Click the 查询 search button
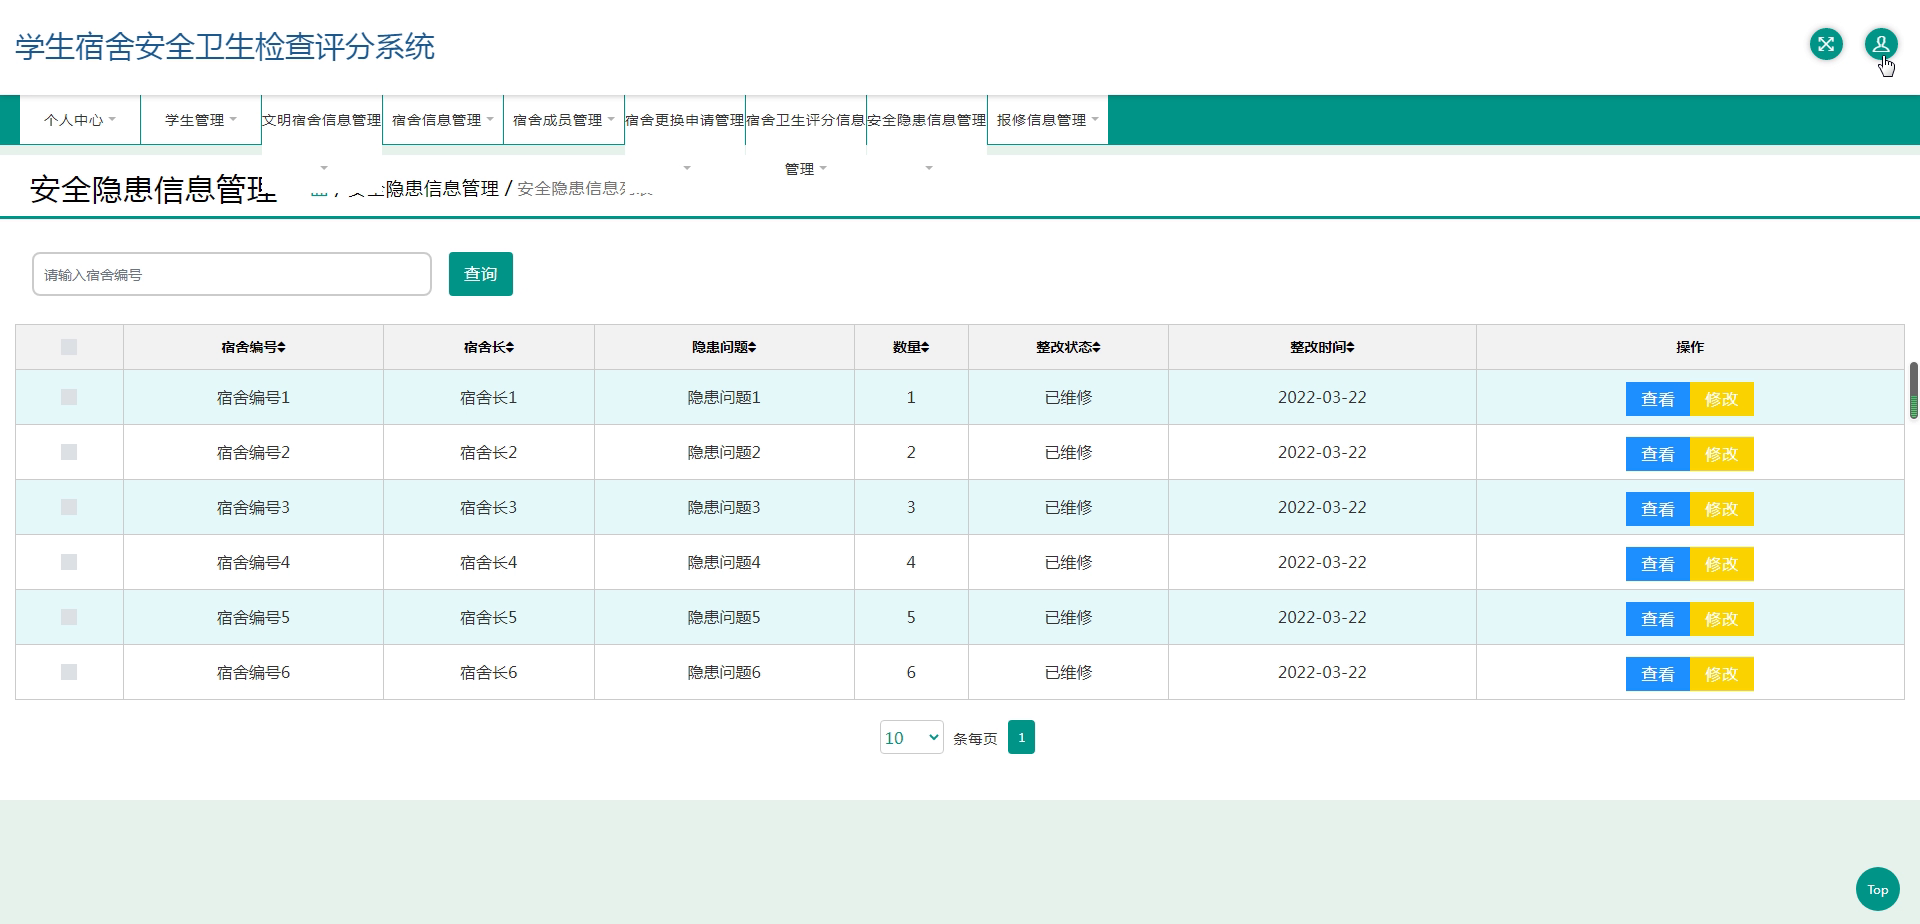This screenshot has width=1920, height=924. (x=481, y=274)
